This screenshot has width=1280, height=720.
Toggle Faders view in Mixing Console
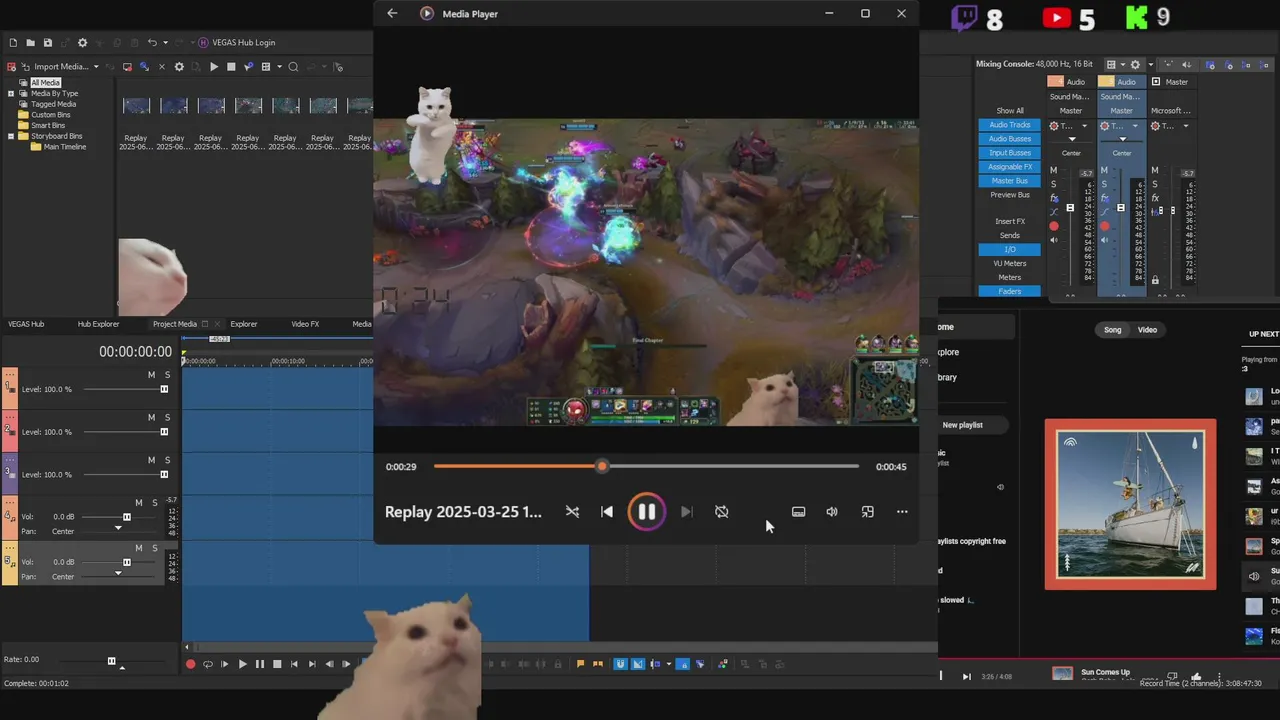point(1009,291)
